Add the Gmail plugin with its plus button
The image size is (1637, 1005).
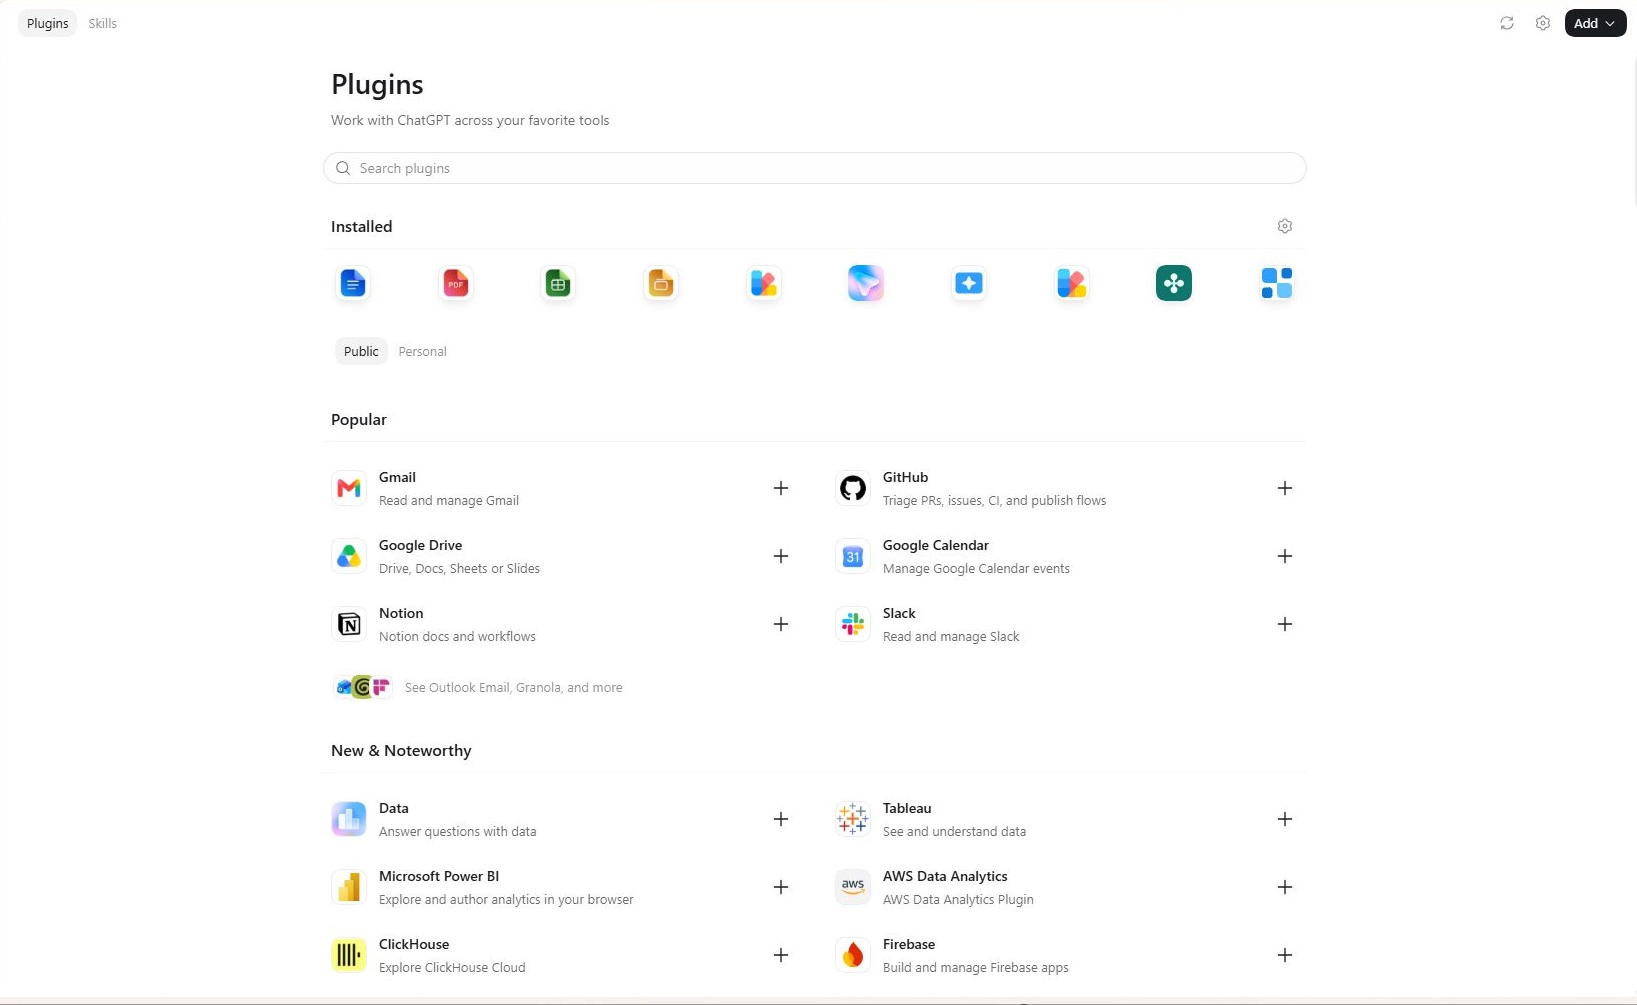point(781,488)
